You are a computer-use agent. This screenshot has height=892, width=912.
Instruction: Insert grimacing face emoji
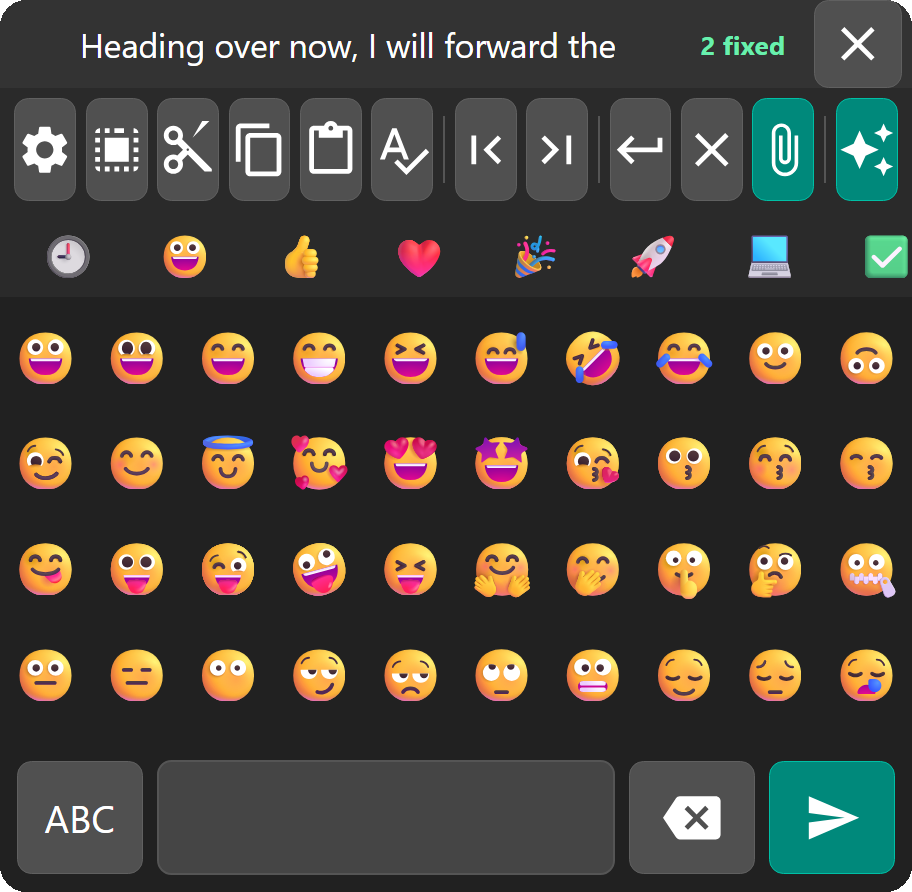click(593, 675)
